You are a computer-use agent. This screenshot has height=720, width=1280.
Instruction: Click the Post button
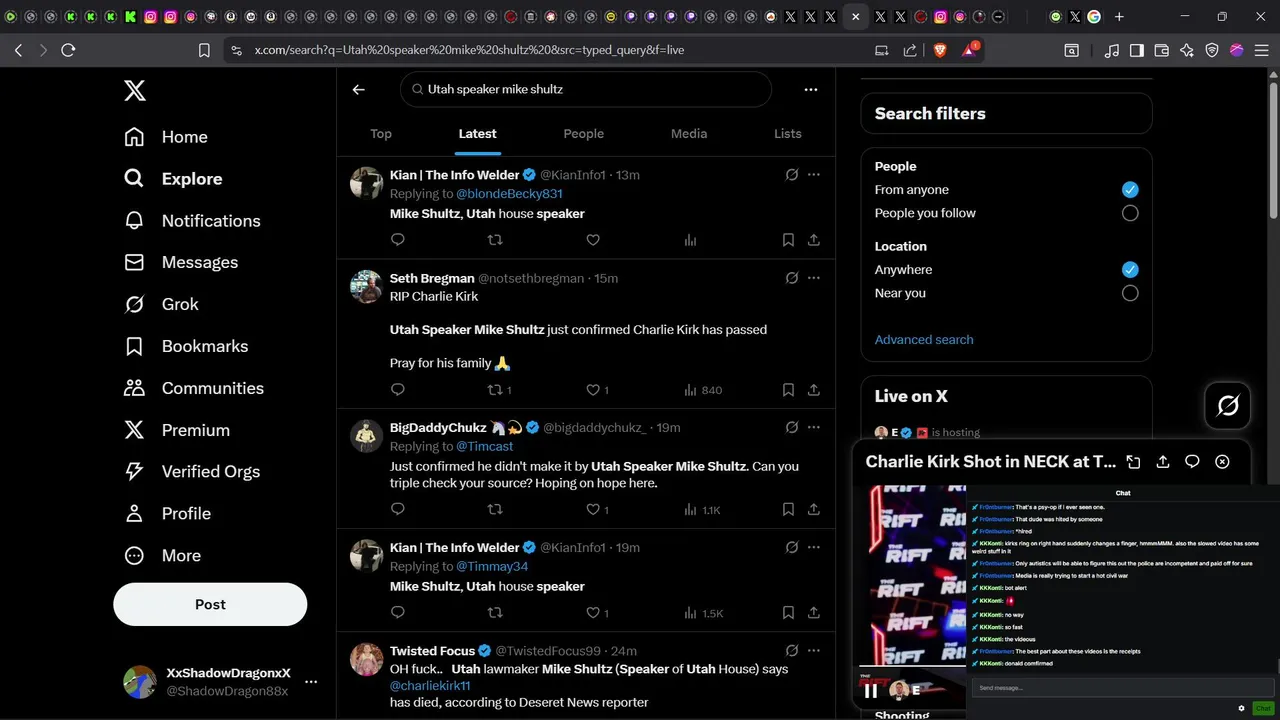pyautogui.click(x=210, y=604)
